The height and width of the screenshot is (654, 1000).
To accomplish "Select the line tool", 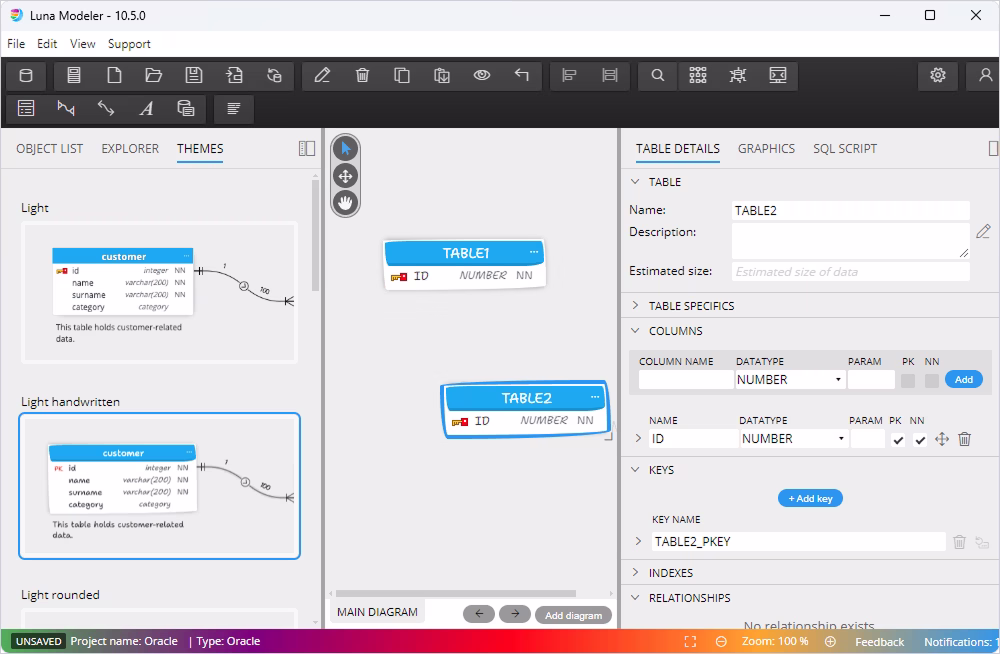I will click(x=106, y=108).
